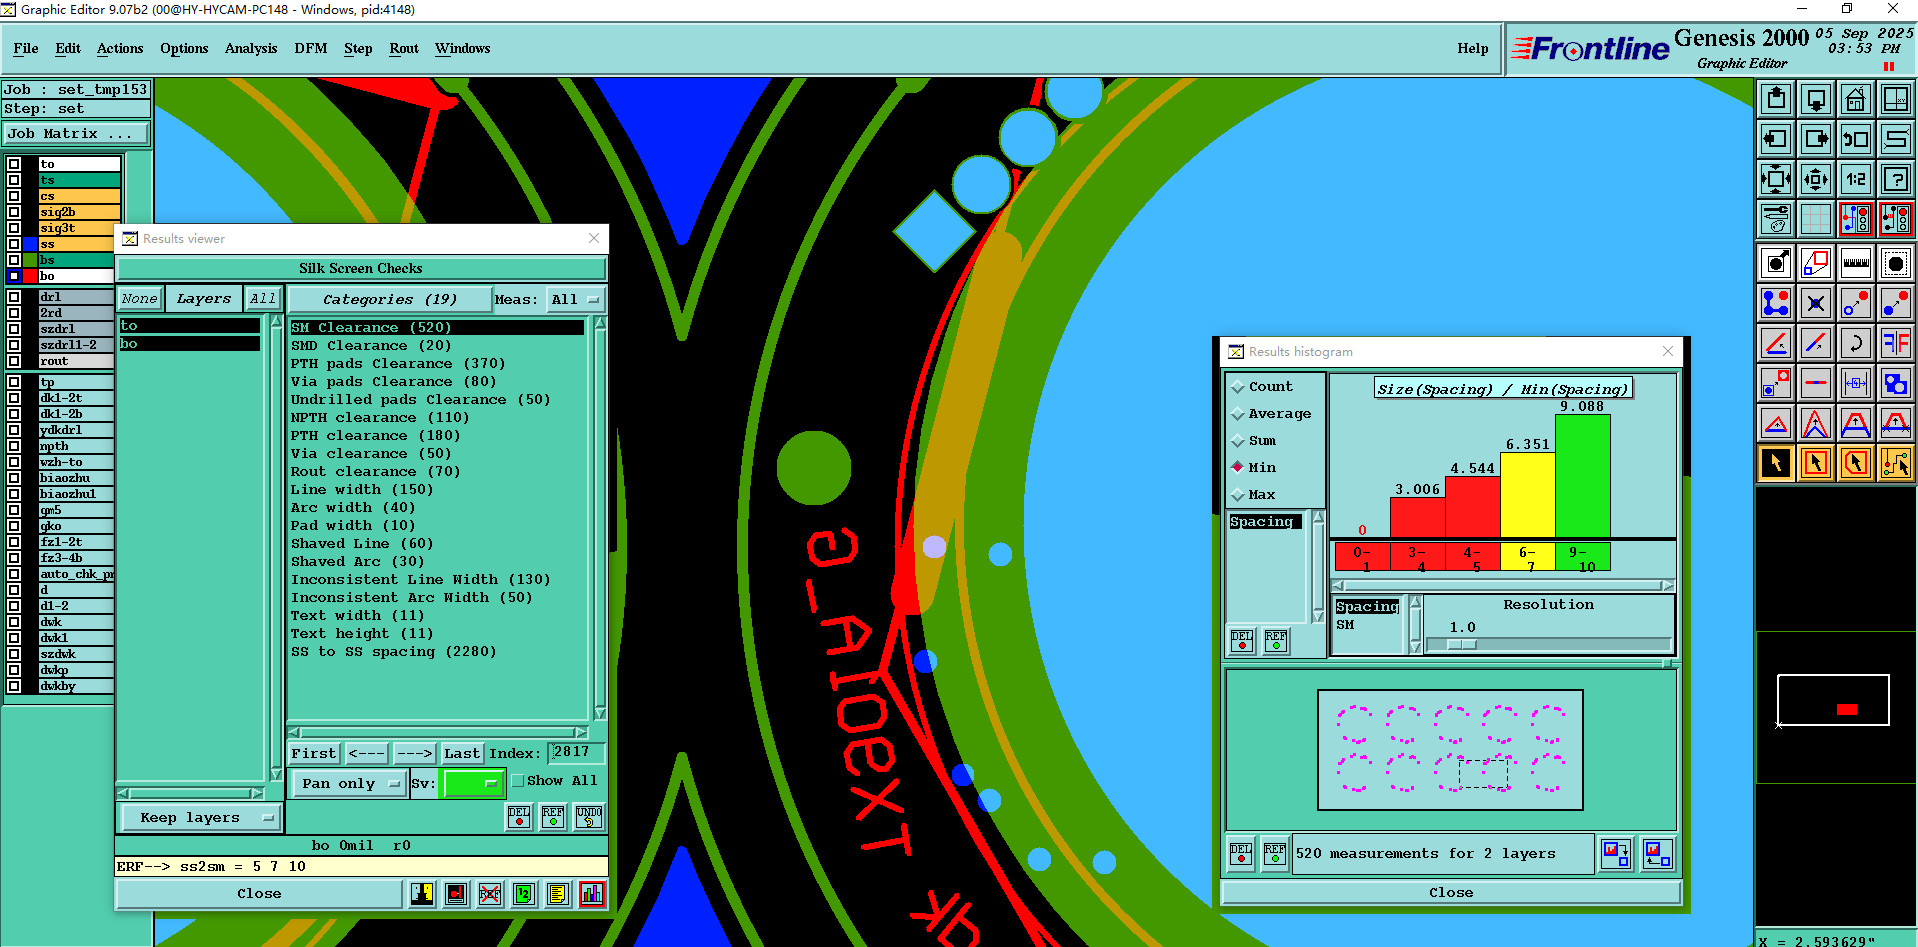
Task: Click the pan down arrow icon
Action: (1816, 99)
